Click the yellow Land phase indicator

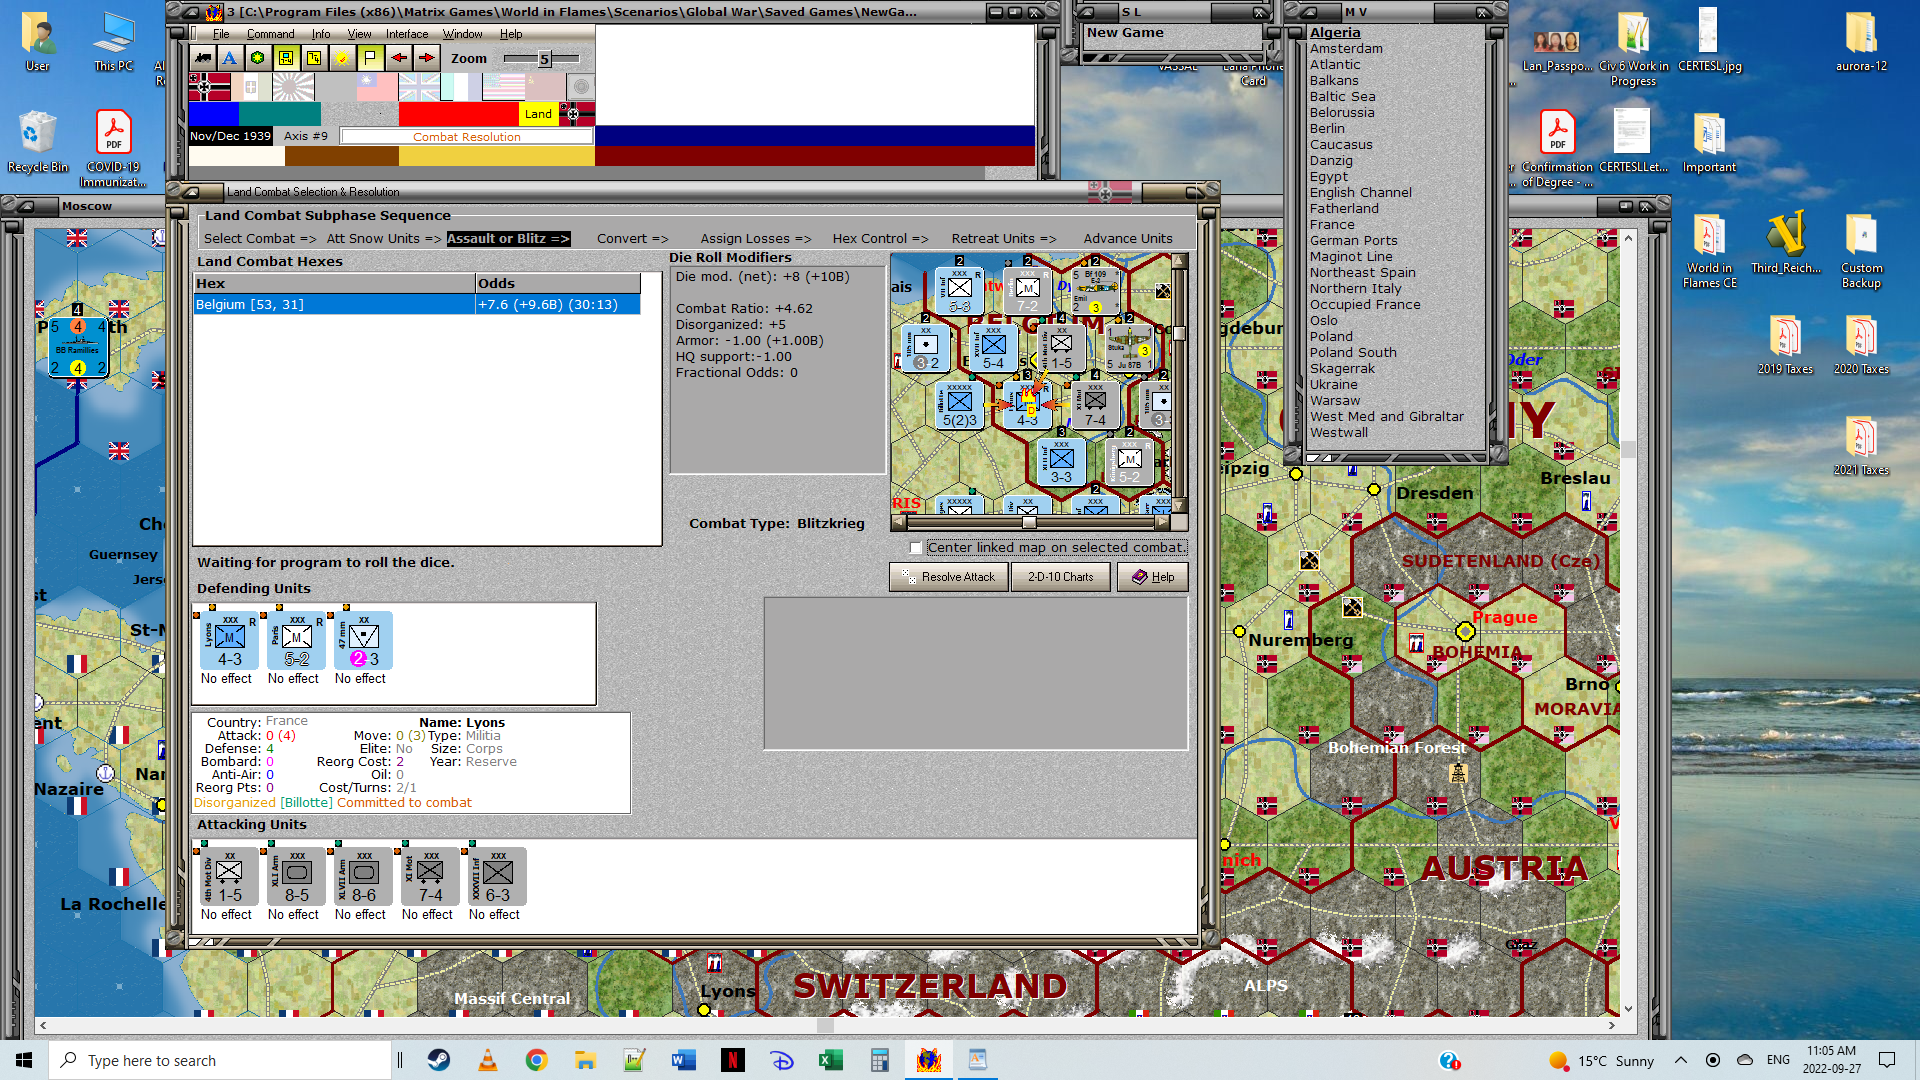click(x=538, y=114)
